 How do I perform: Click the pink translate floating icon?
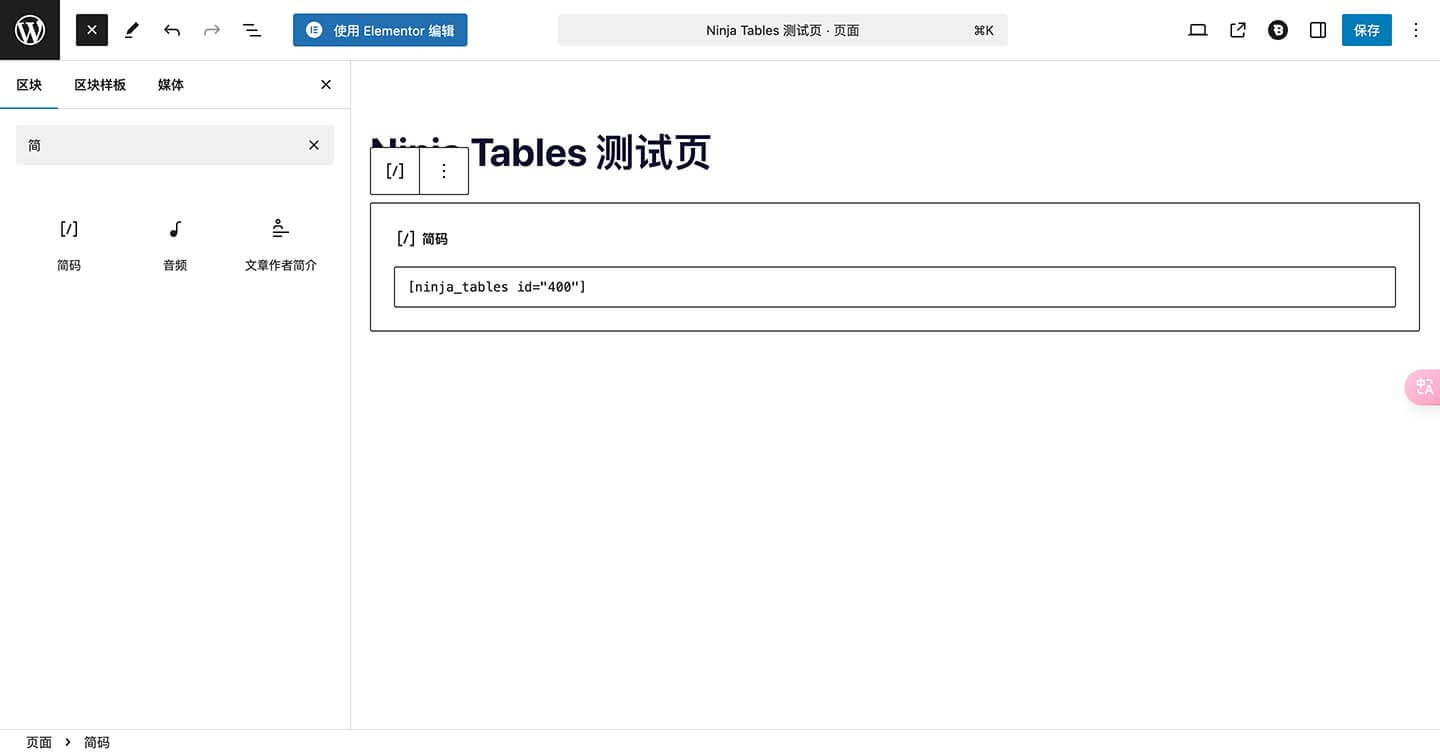(1424, 387)
